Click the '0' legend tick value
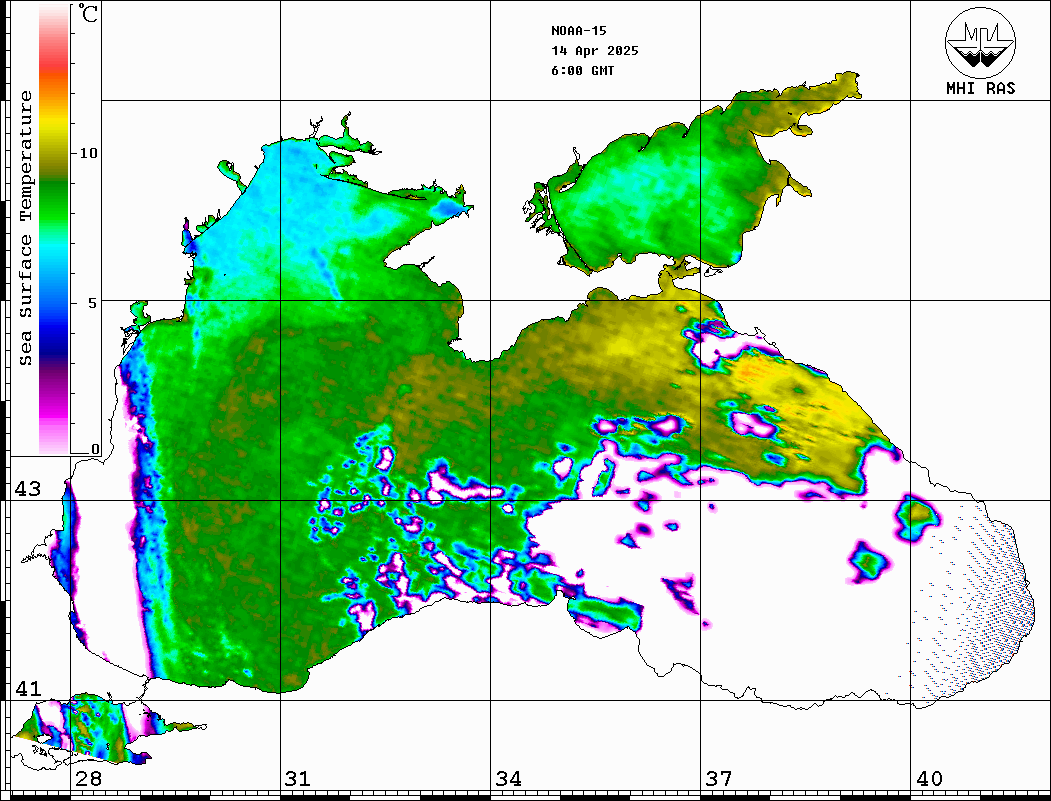 95,449
